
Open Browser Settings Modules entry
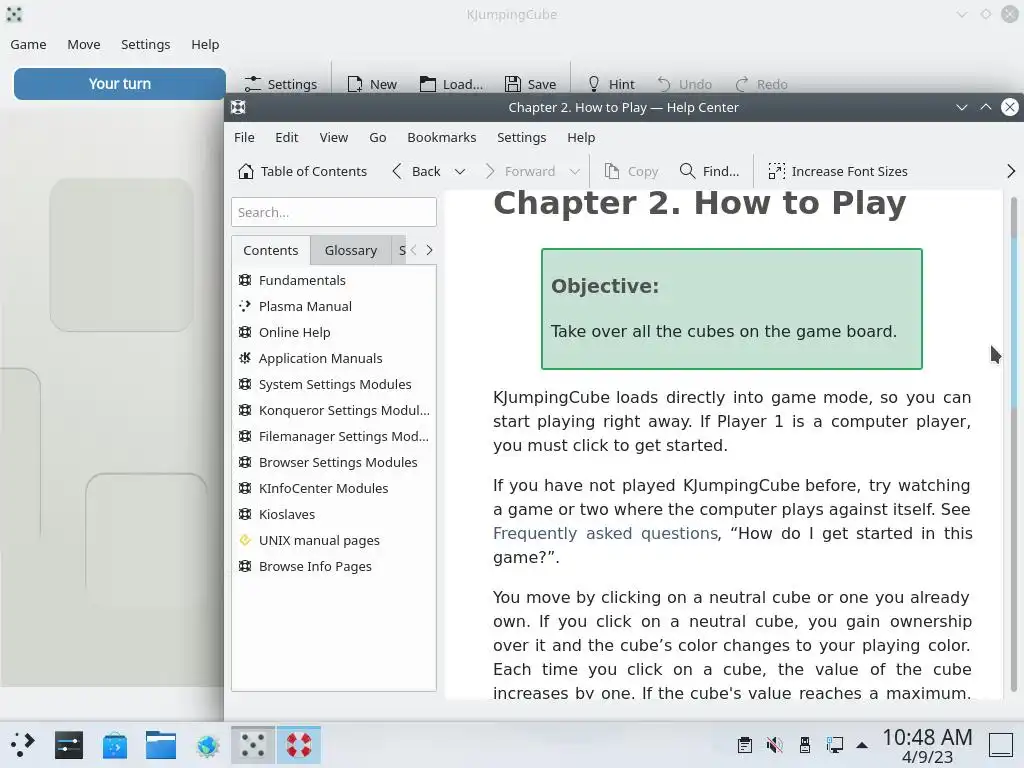pyautogui.click(x=334, y=462)
